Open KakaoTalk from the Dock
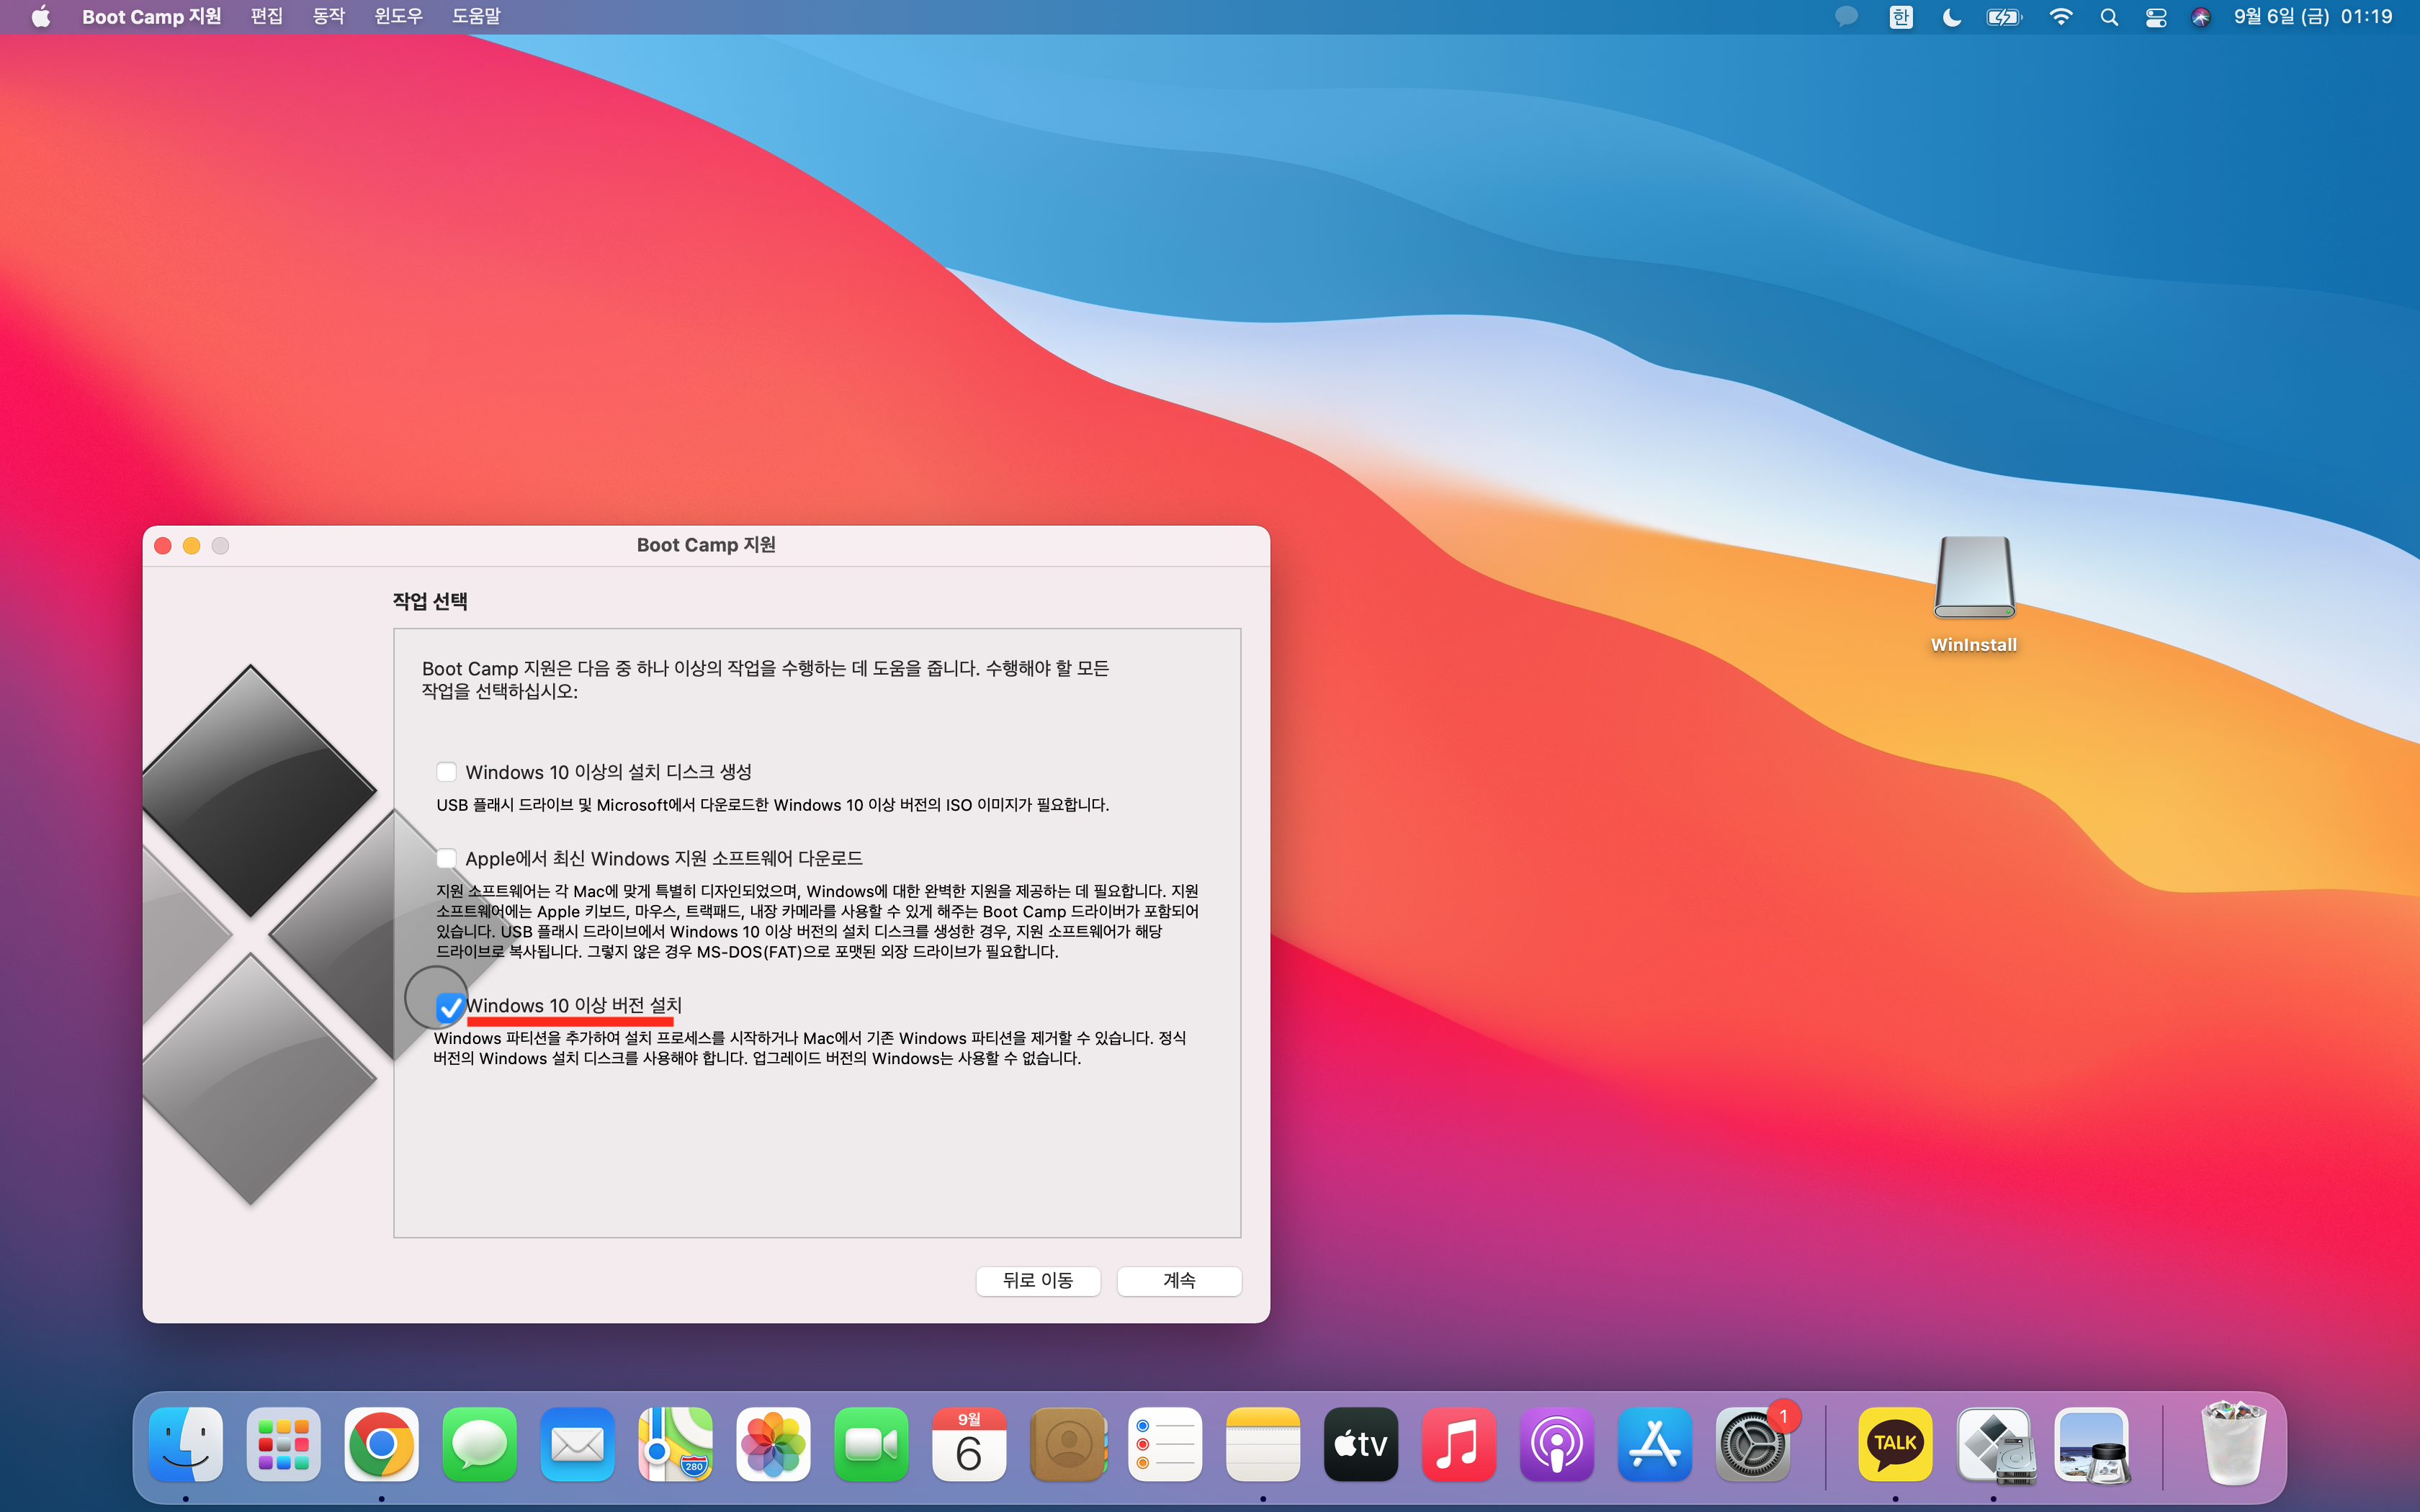This screenshot has height=1512, width=2420. coord(1895,1444)
